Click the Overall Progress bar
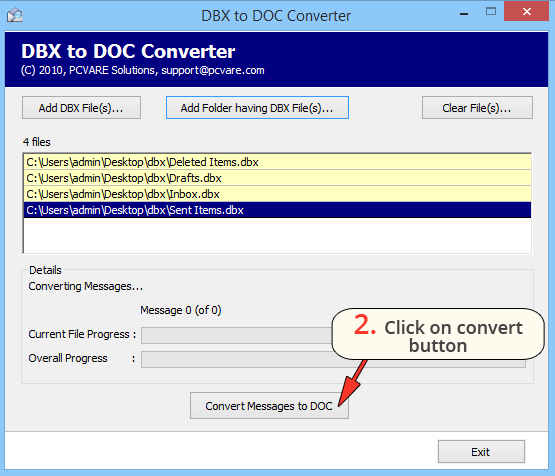555x476 pixels. tap(333, 360)
